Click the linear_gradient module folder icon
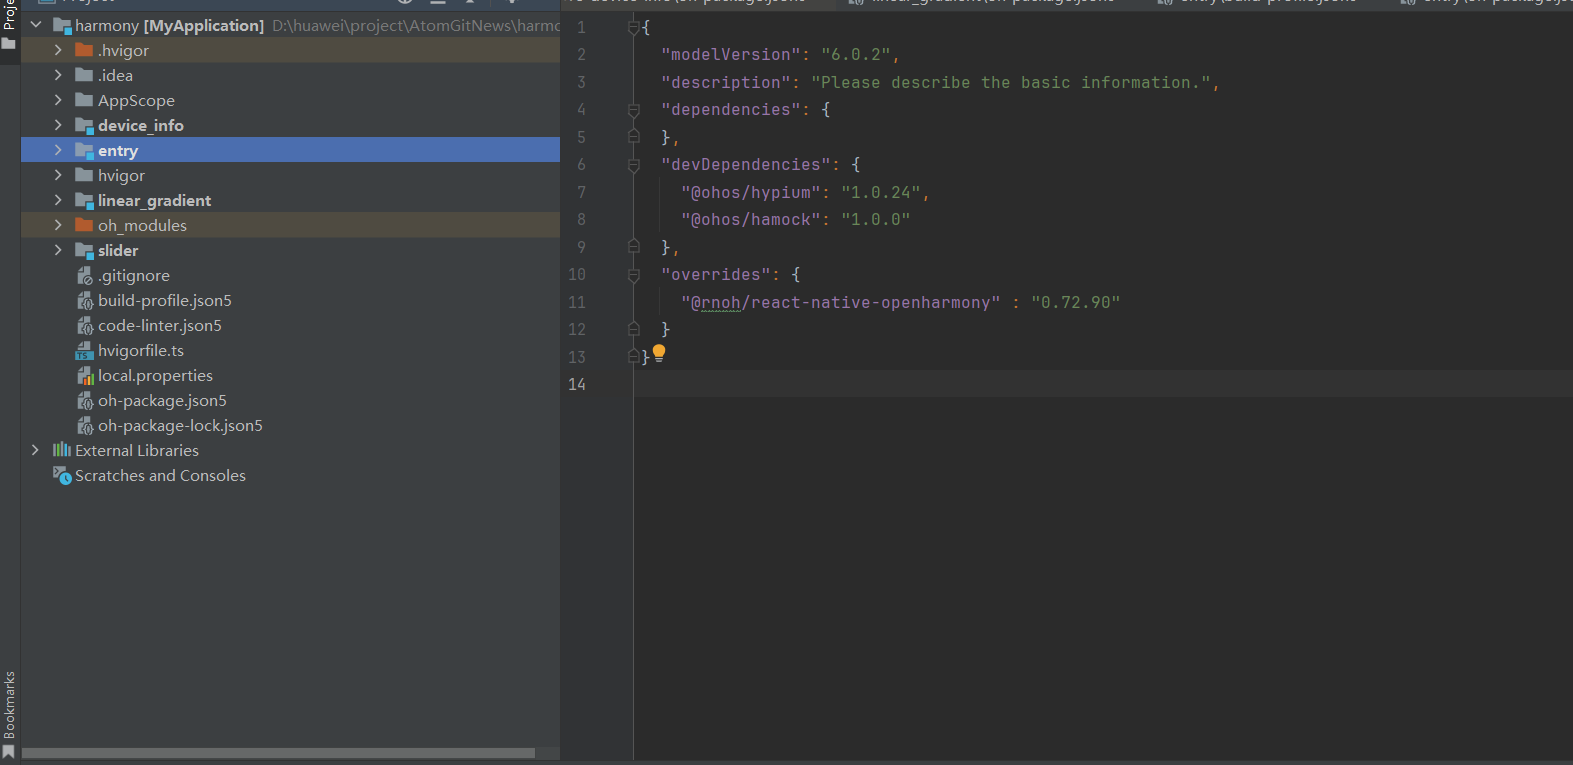This screenshot has height=765, width=1573. click(x=84, y=200)
